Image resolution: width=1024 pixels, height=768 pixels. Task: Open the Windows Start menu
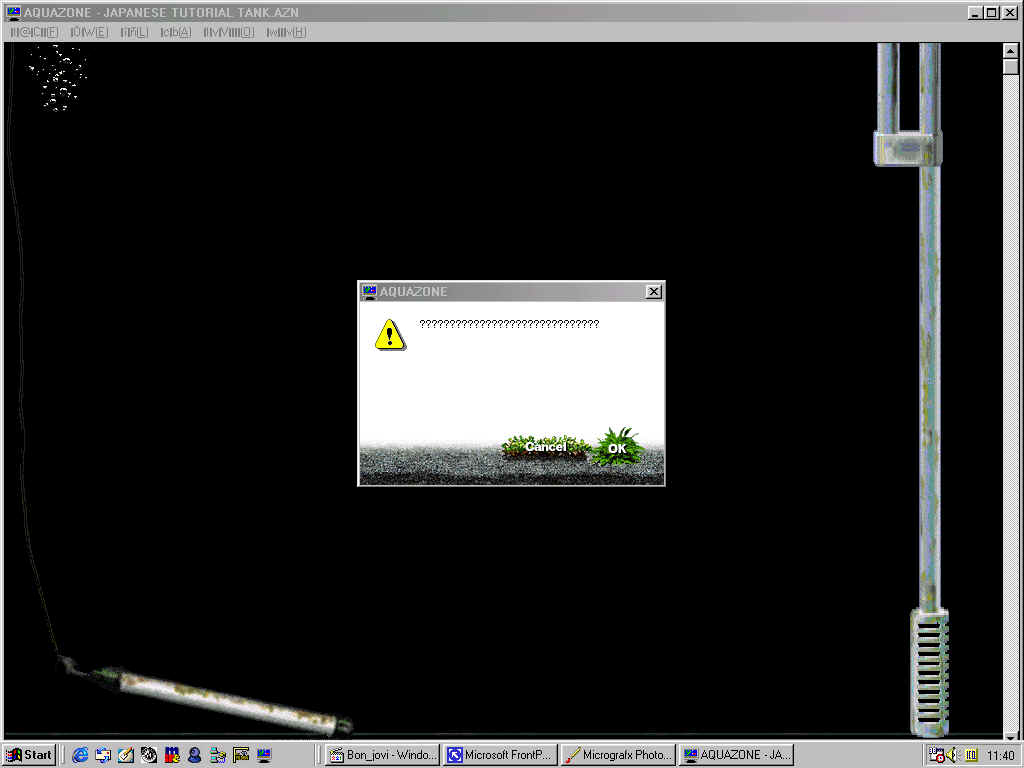pos(29,755)
